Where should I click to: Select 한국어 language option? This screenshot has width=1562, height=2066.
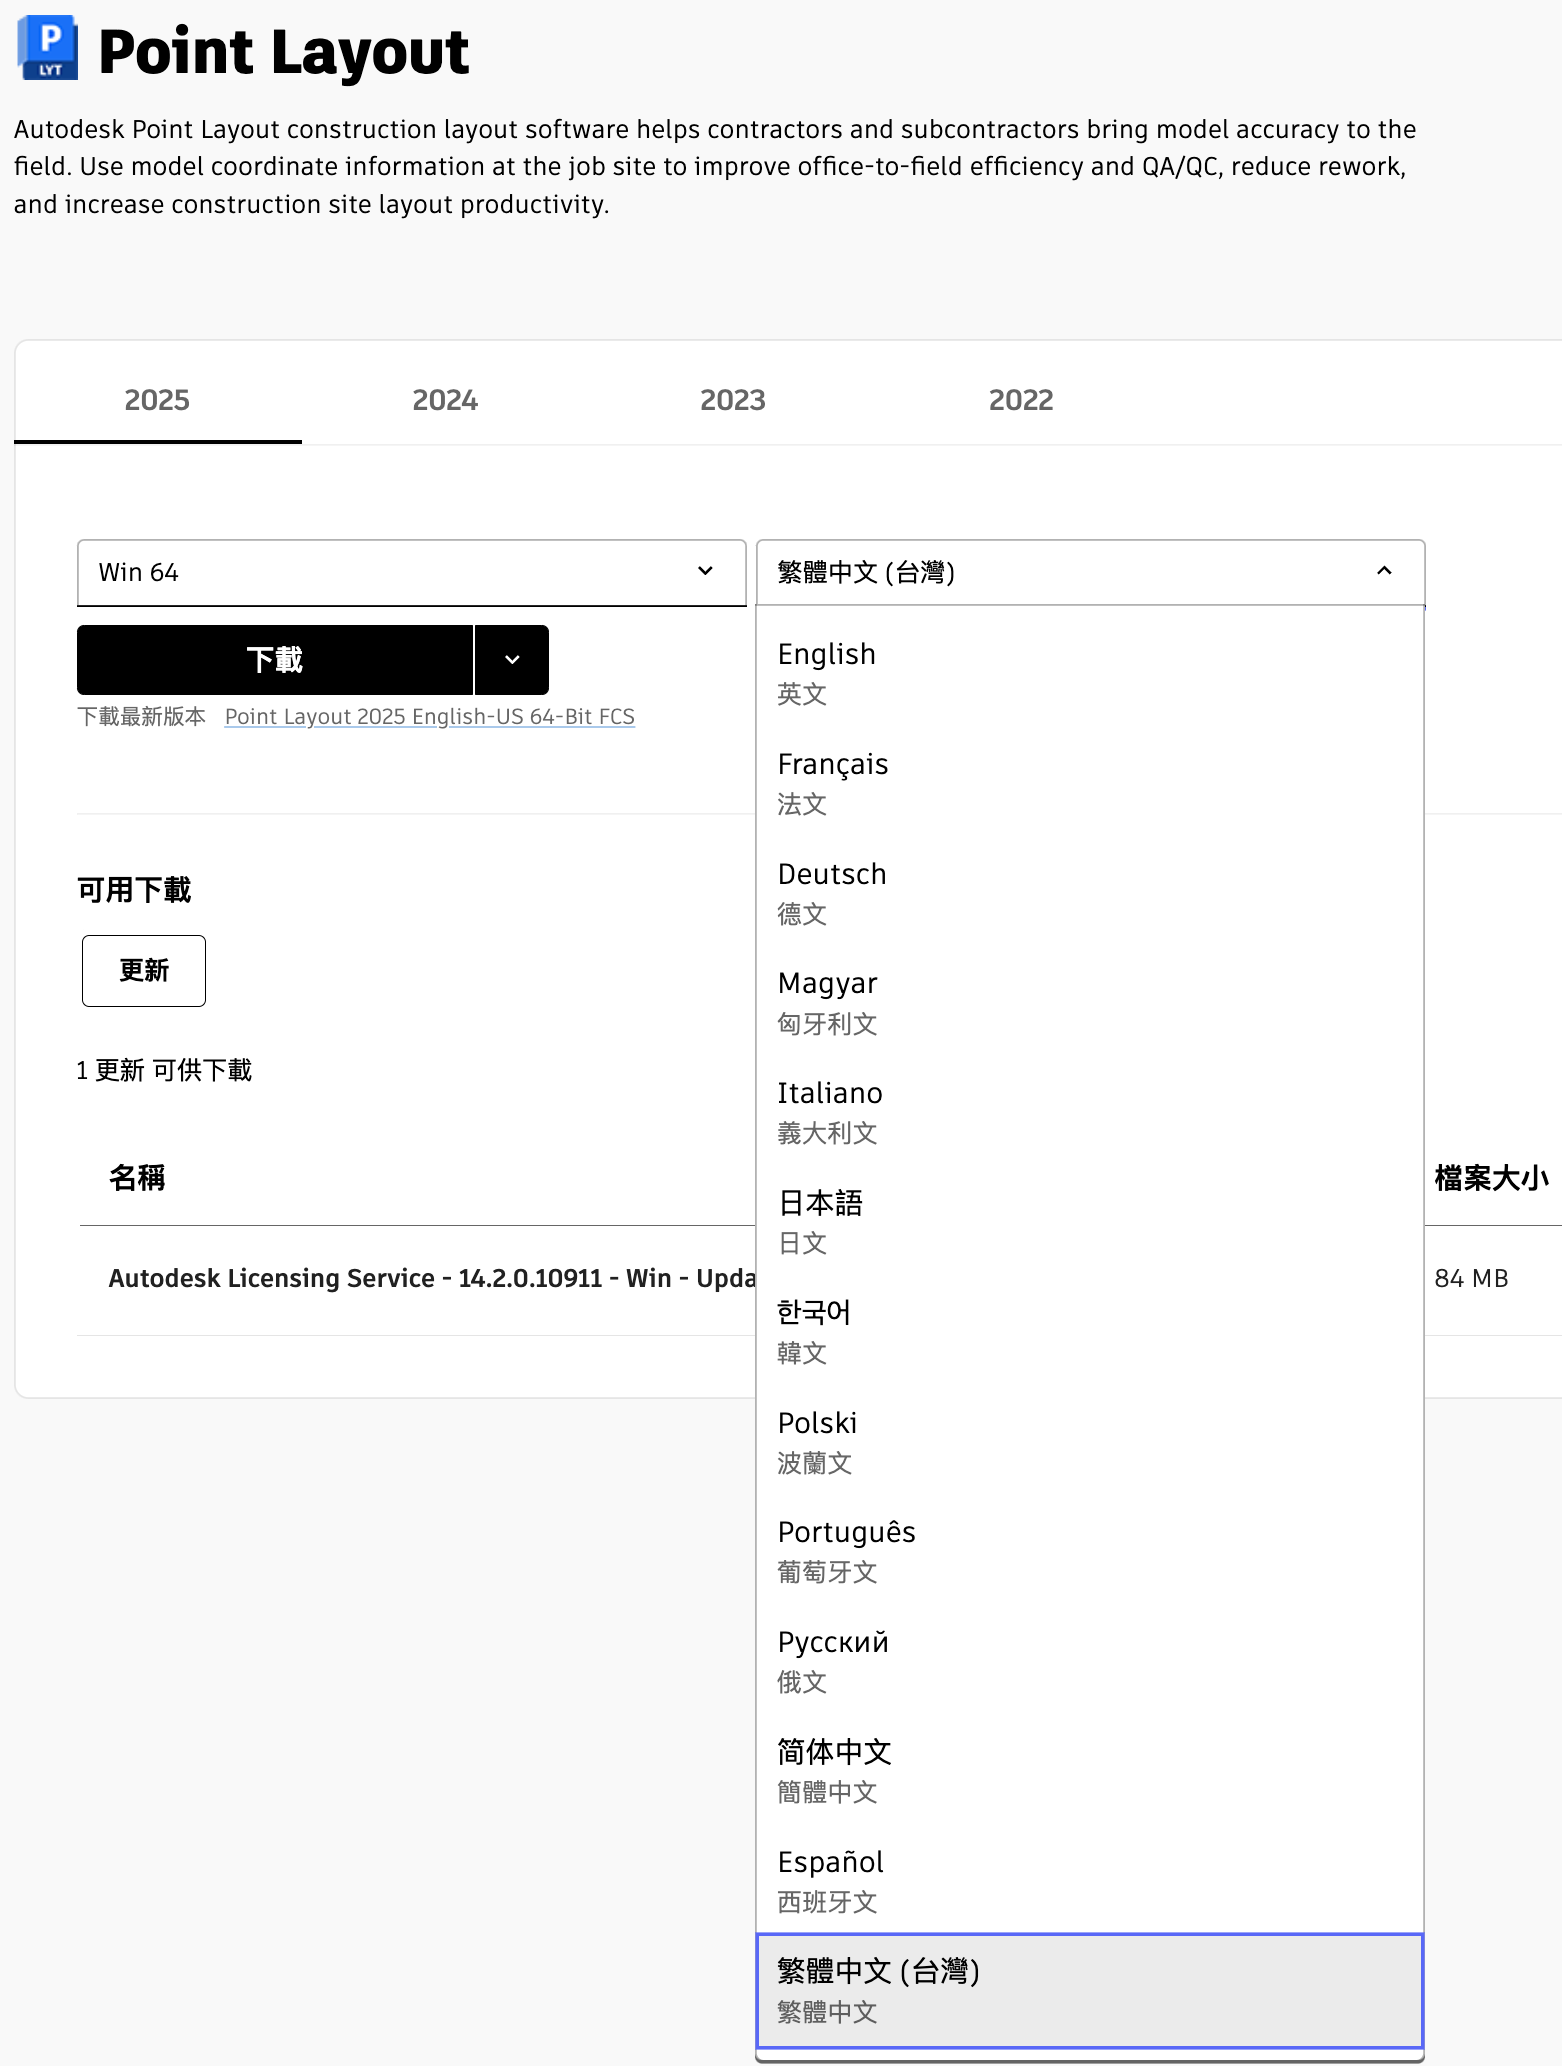(1089, 1331)
